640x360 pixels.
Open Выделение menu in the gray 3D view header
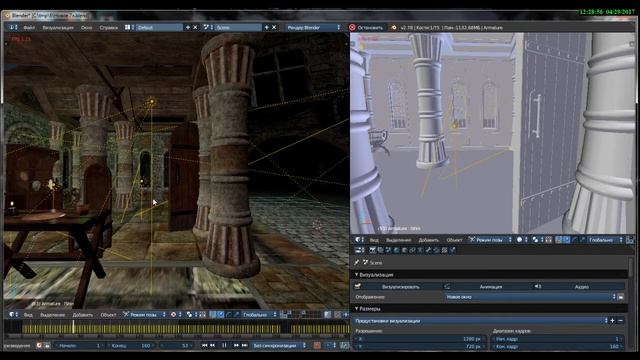coord(398,240)
